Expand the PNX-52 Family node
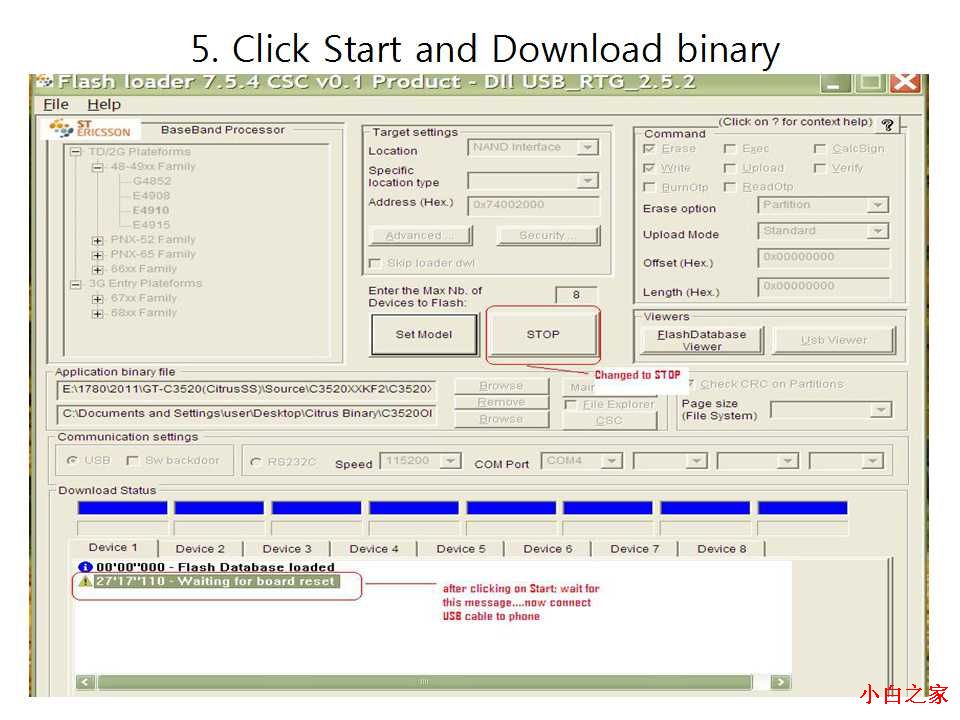The height and width of the screenshot is (720, 960). [x=97, y=240]
